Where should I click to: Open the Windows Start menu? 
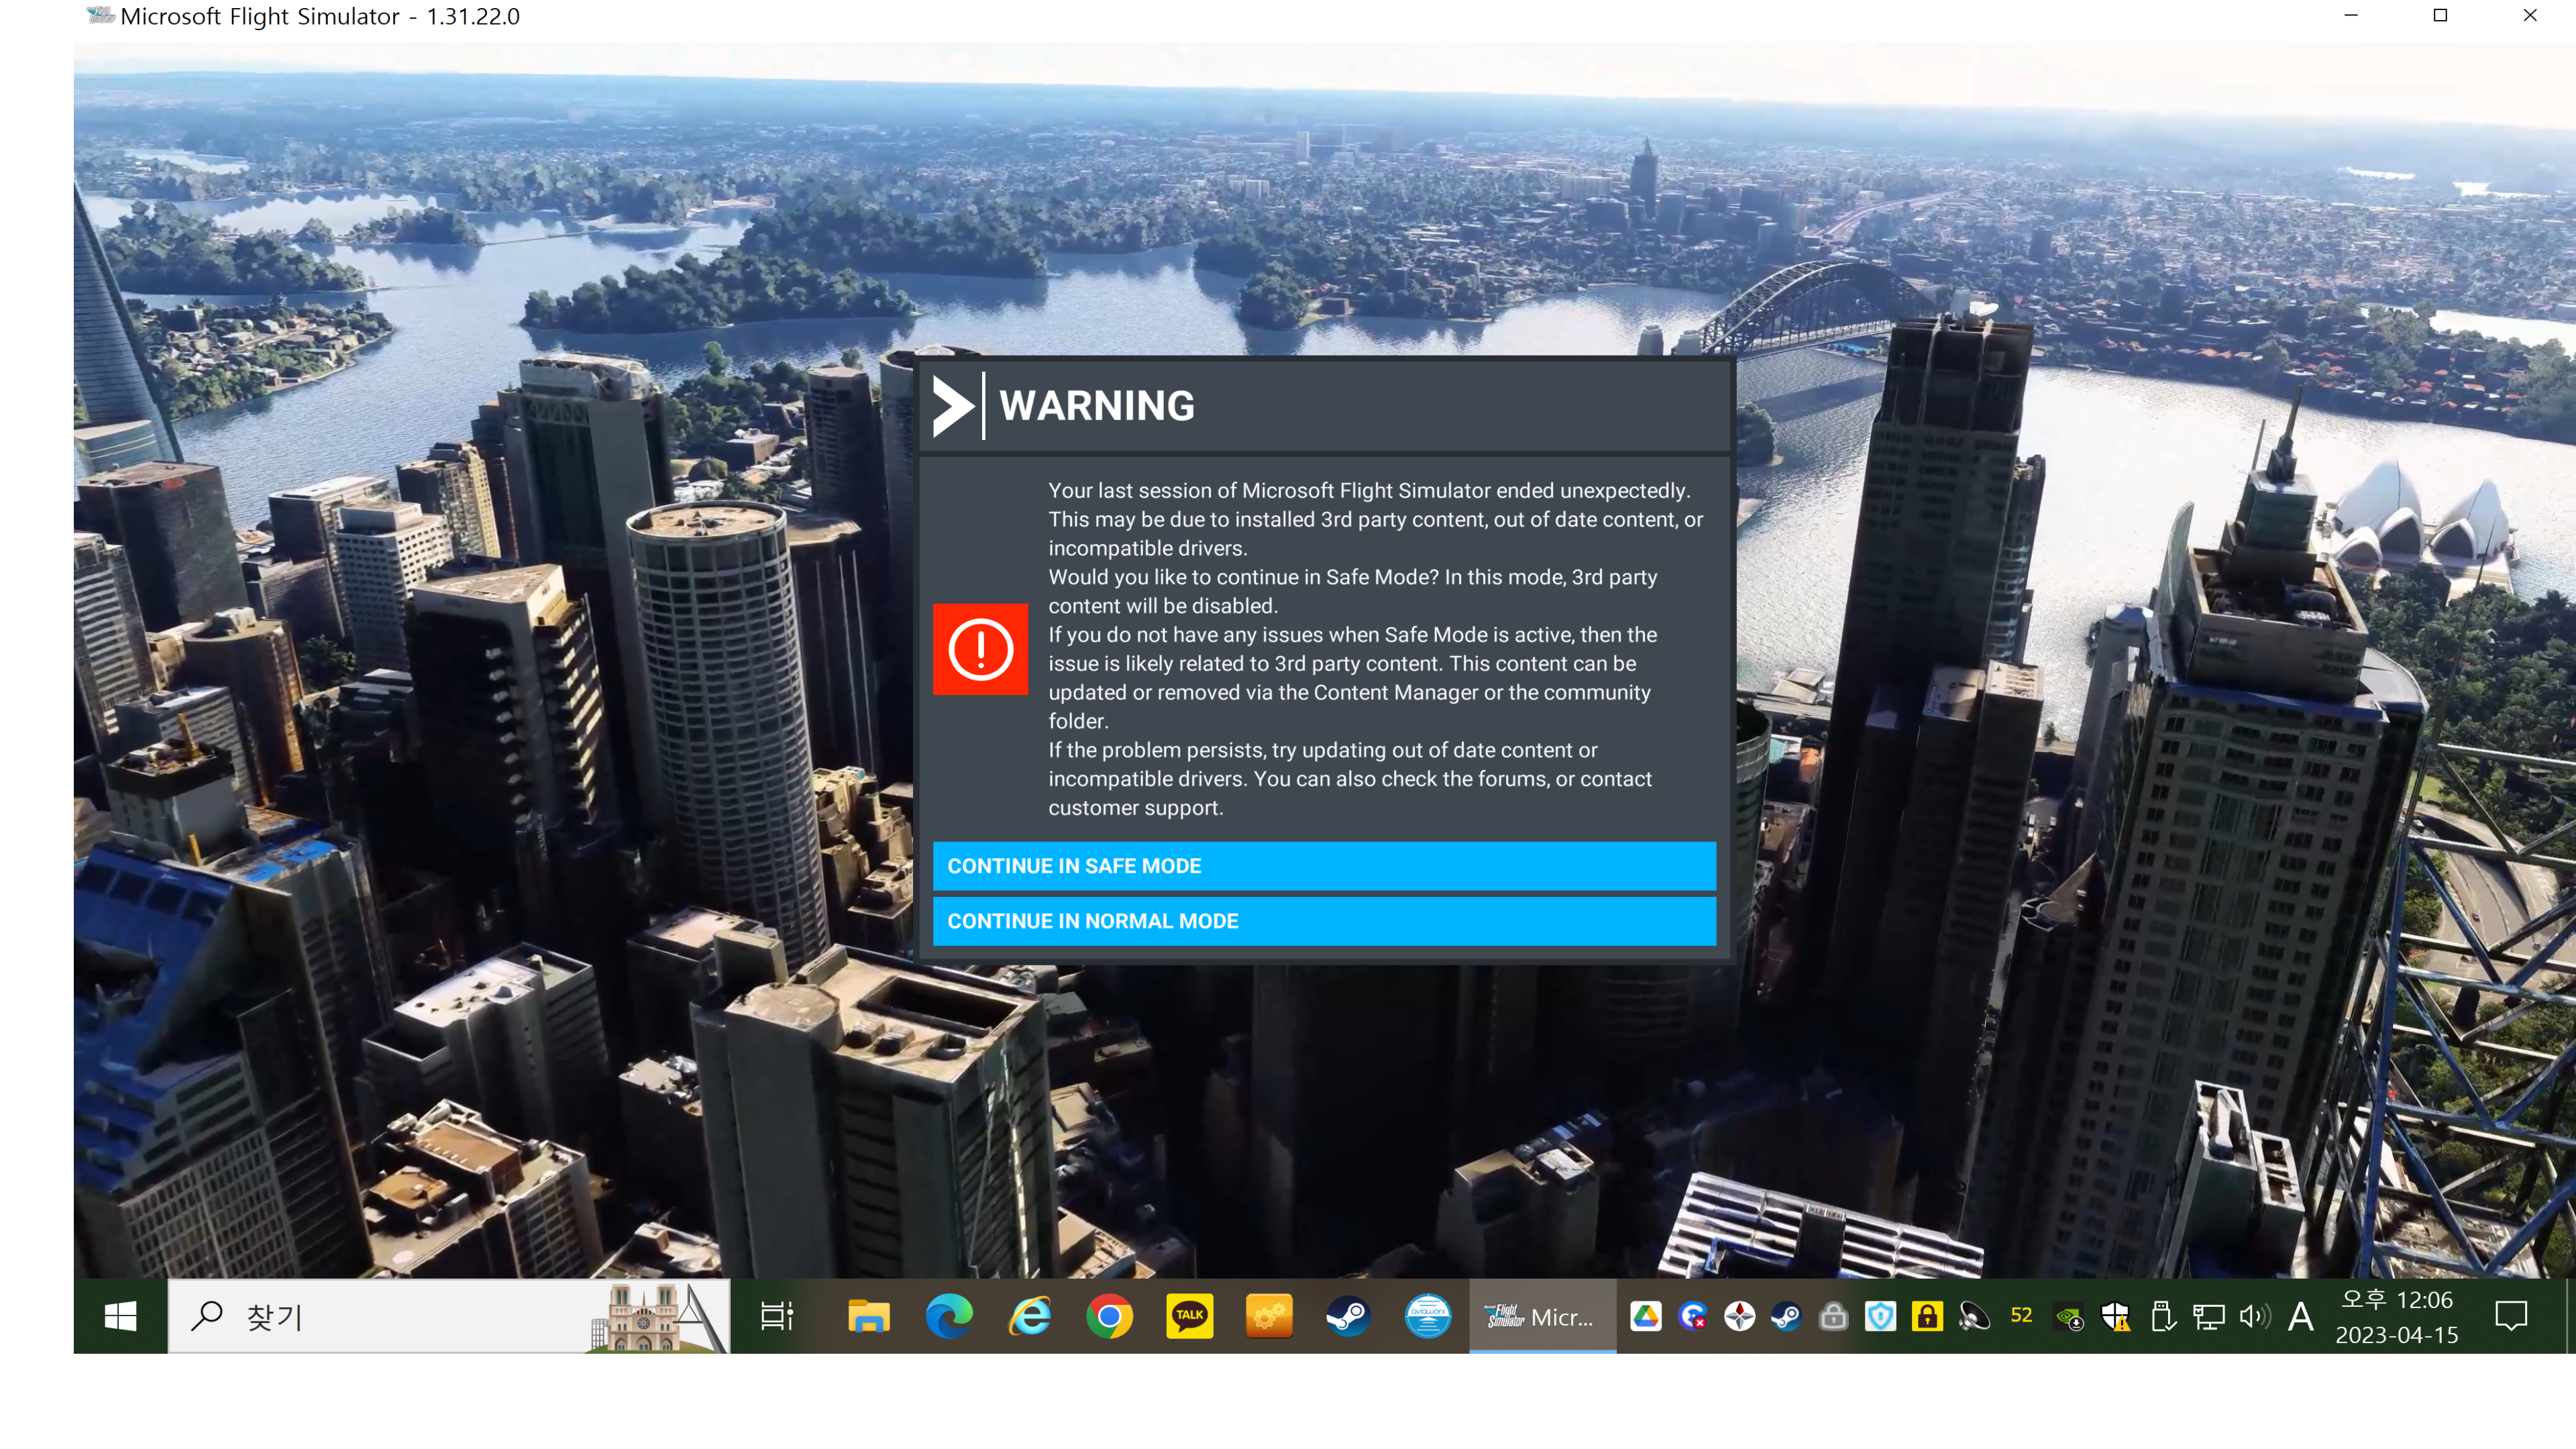point(120,1316)
